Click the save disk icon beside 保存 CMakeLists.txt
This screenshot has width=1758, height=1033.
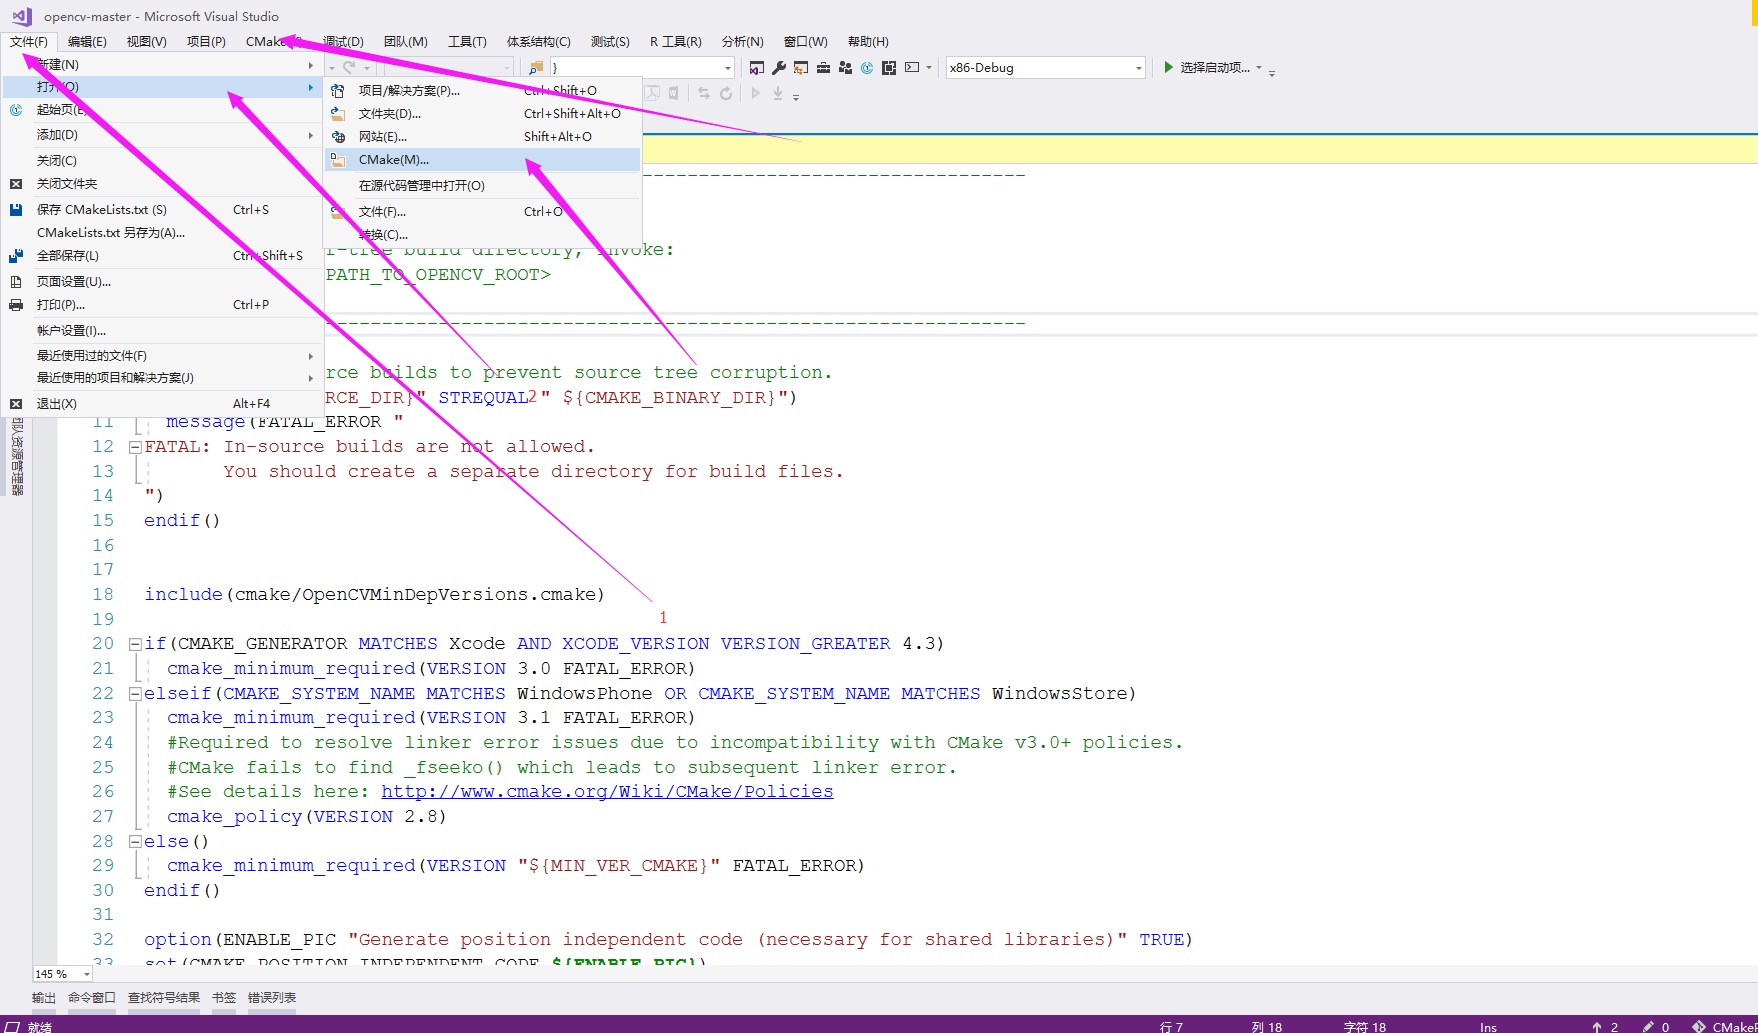(15, 209)
